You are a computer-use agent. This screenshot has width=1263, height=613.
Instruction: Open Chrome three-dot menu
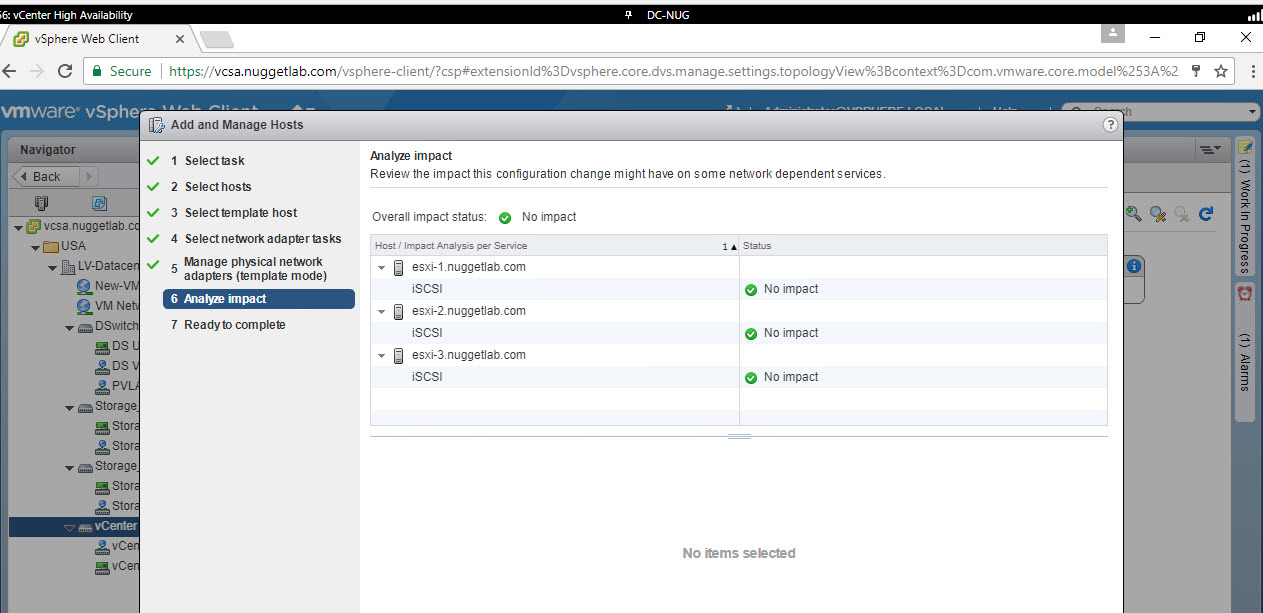(x=1252, y=71)
